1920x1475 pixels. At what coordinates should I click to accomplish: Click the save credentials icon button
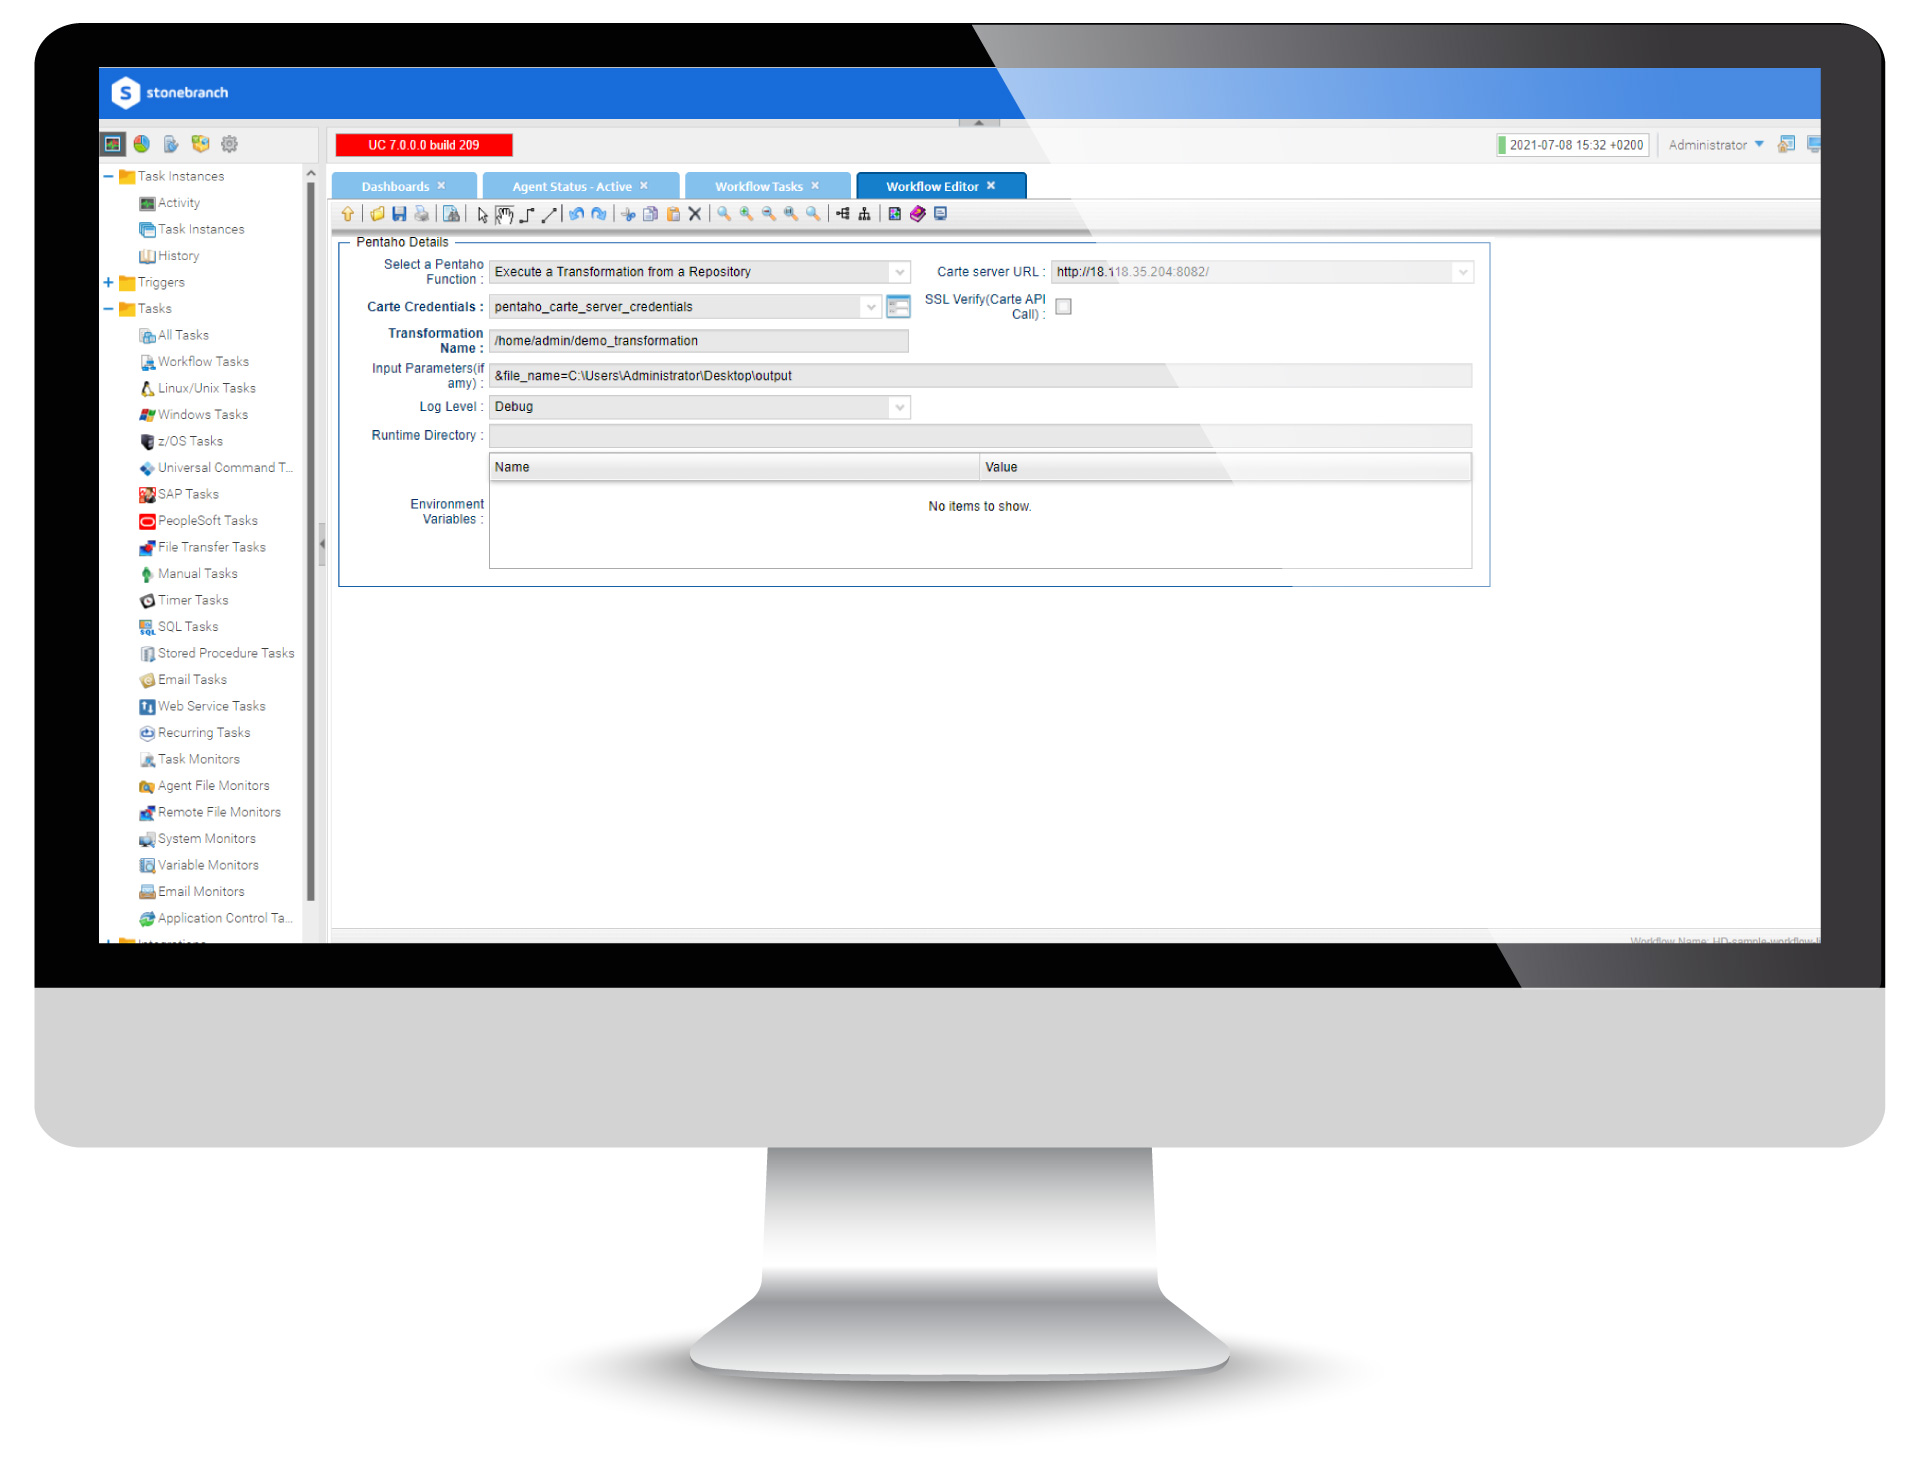[x=900, y=305]
